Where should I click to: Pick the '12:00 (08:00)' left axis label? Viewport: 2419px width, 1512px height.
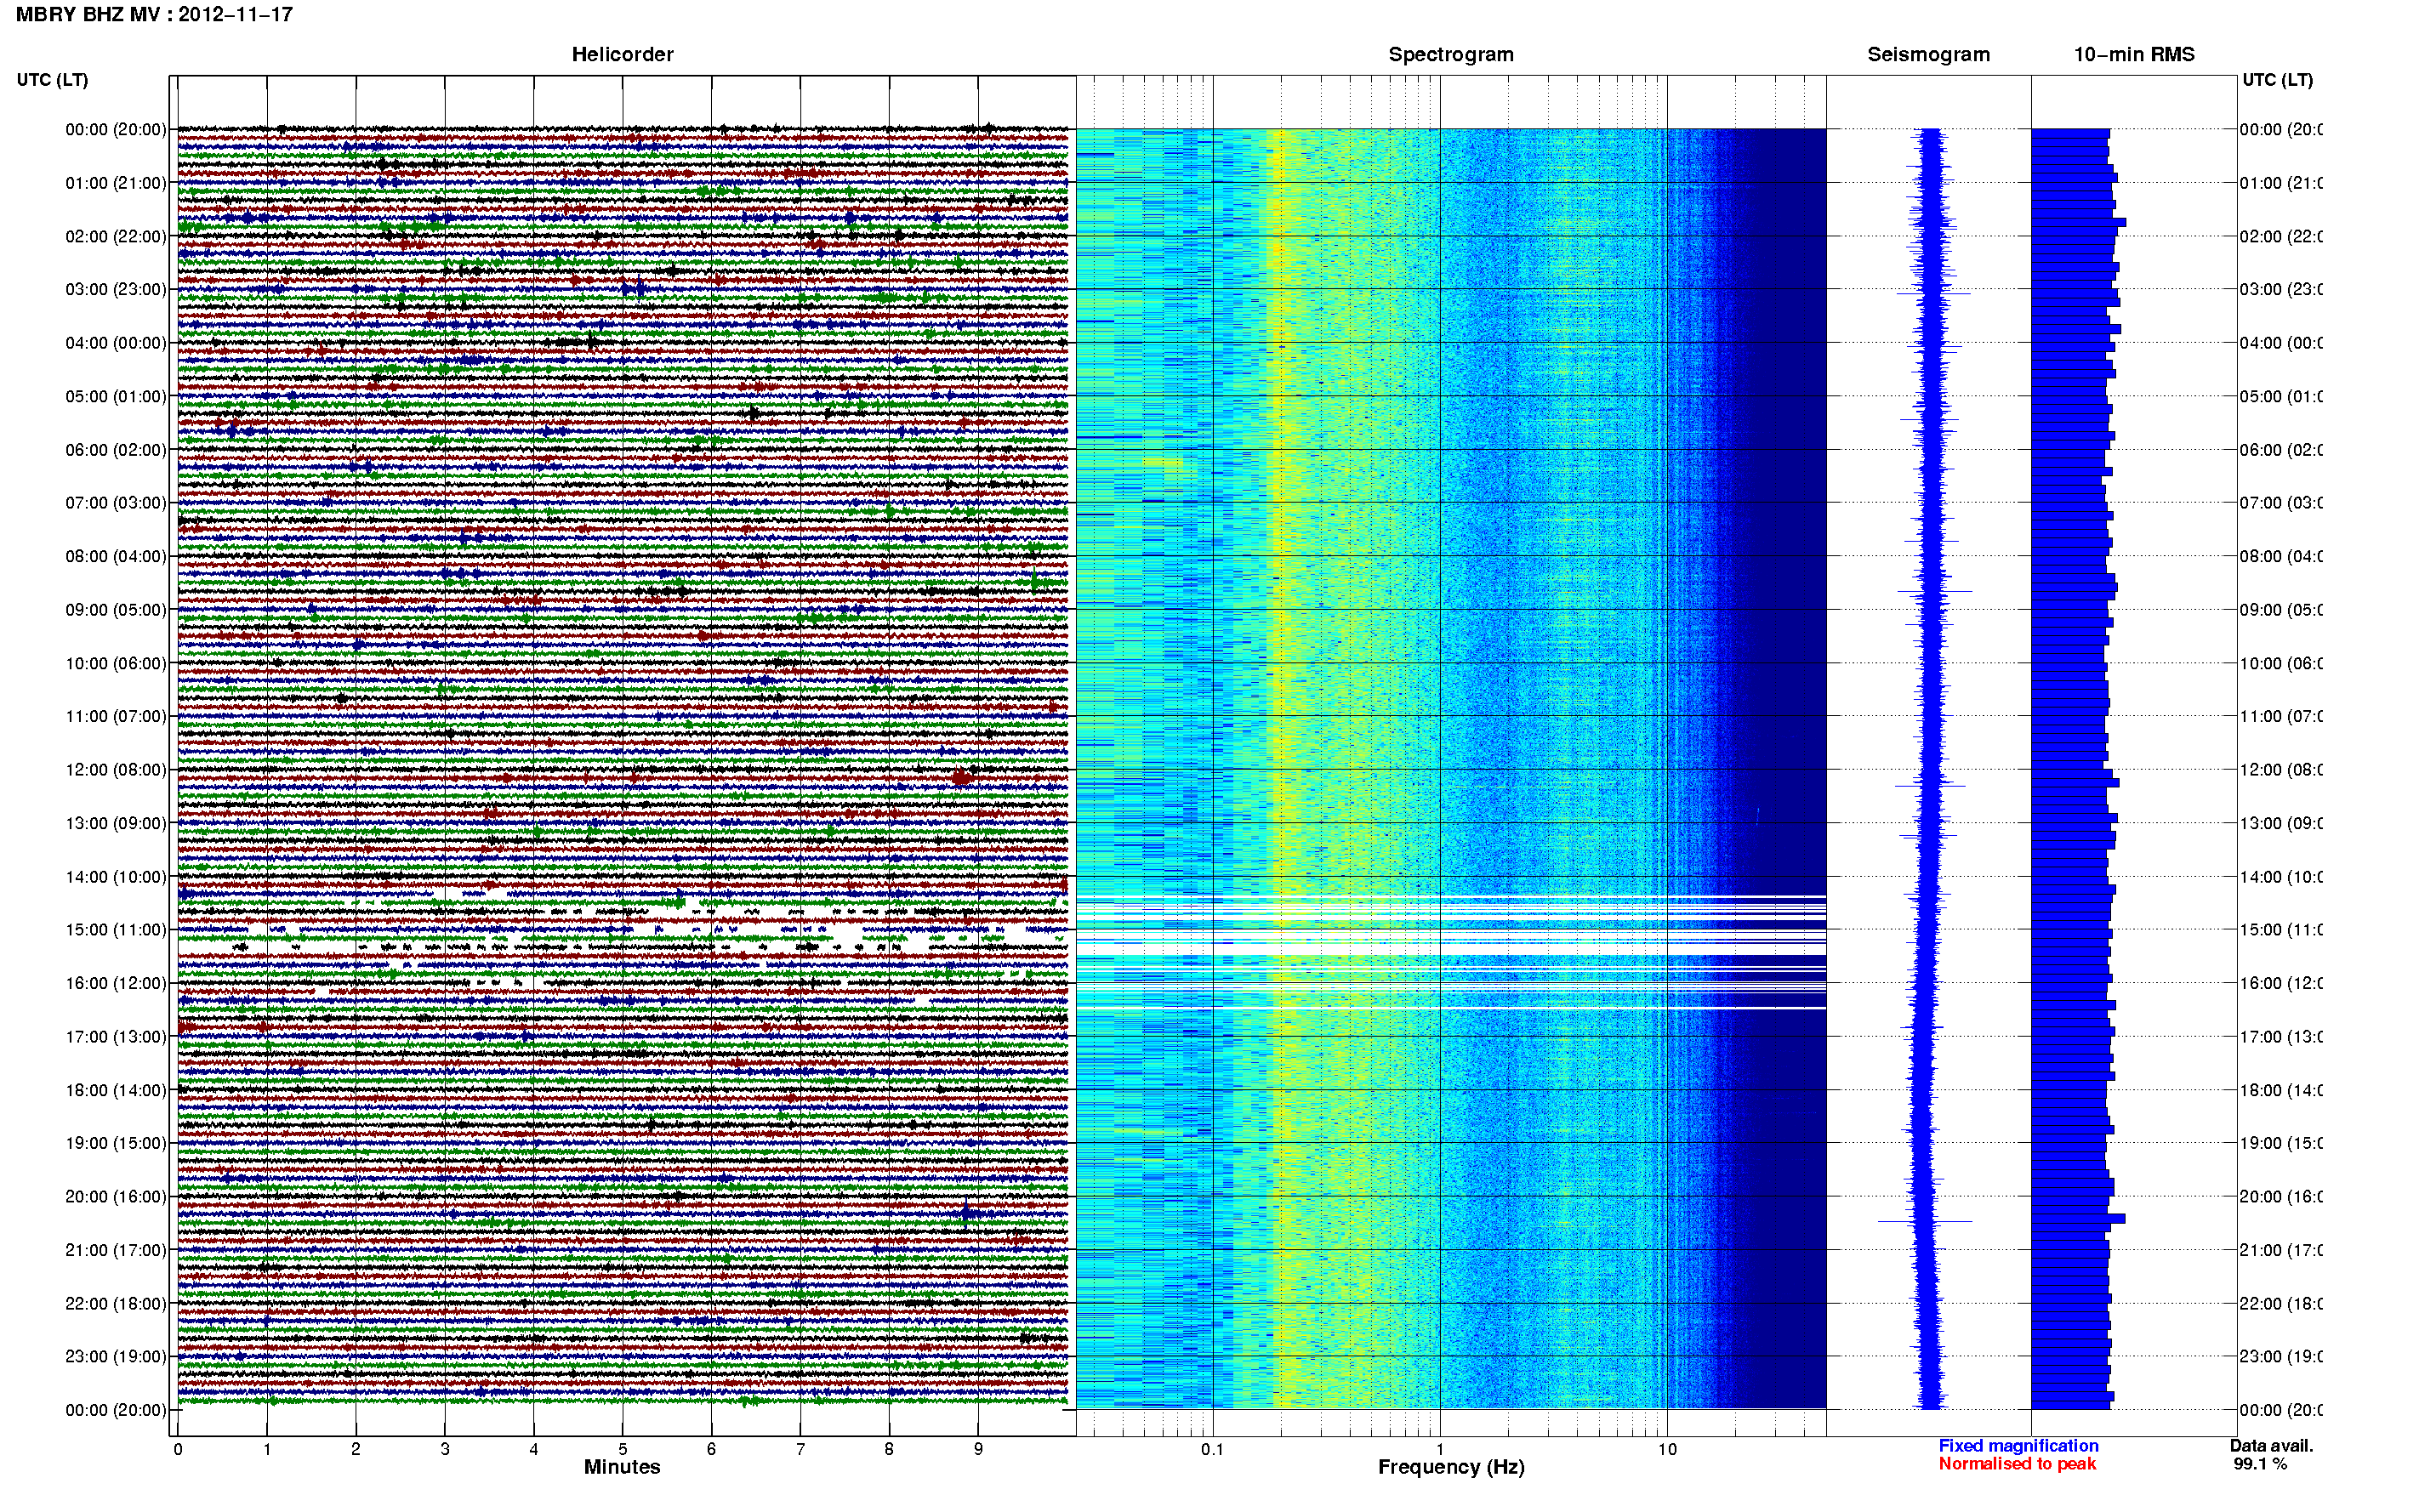(x=116, y=770)
